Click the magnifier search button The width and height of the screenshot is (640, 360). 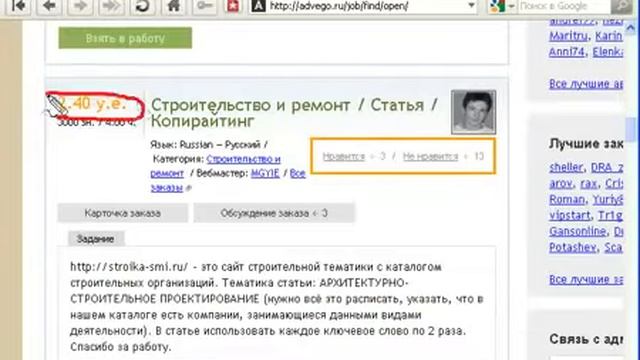coord(621,6)
